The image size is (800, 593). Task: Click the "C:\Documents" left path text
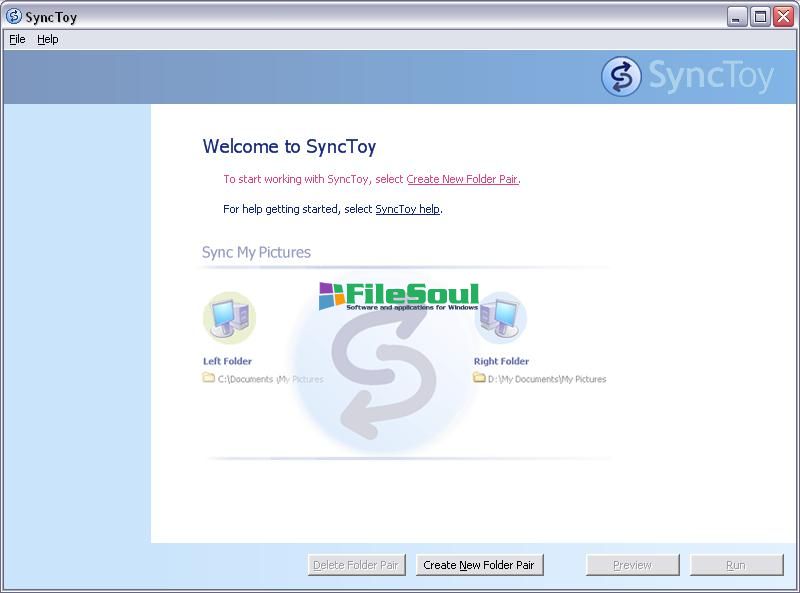(x=271, y=379)
